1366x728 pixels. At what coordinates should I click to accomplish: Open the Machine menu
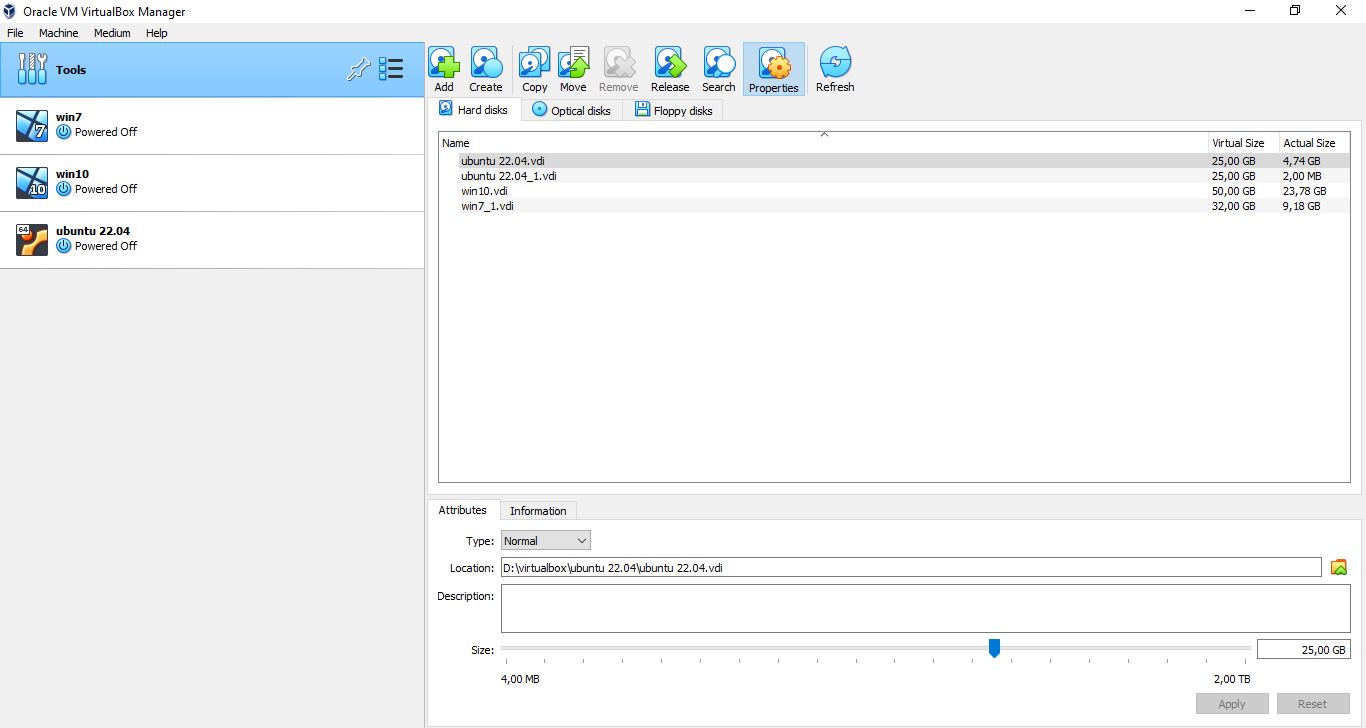click(x=58, y=33)
